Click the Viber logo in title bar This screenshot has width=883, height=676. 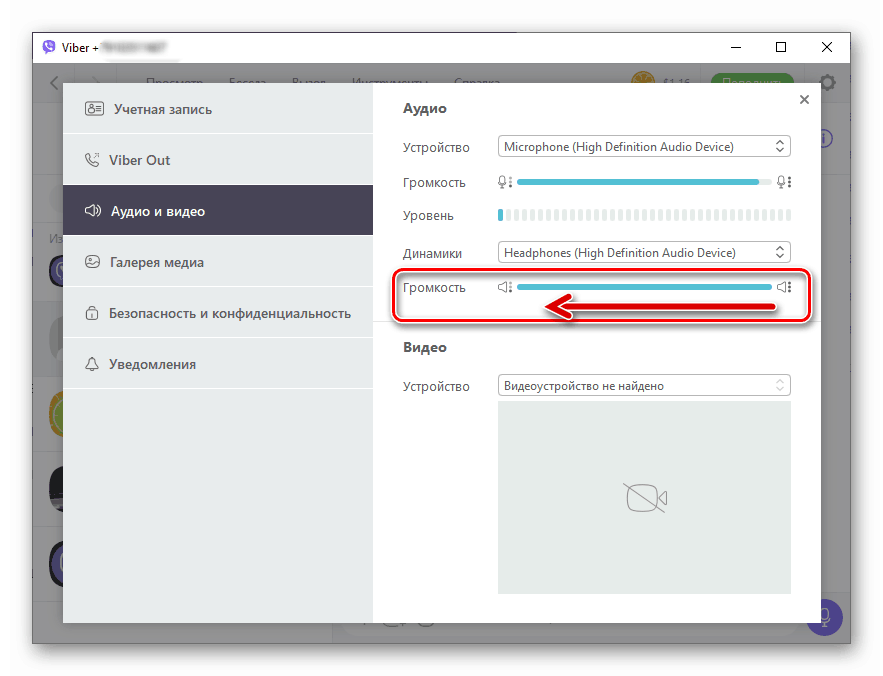(49, 47)
